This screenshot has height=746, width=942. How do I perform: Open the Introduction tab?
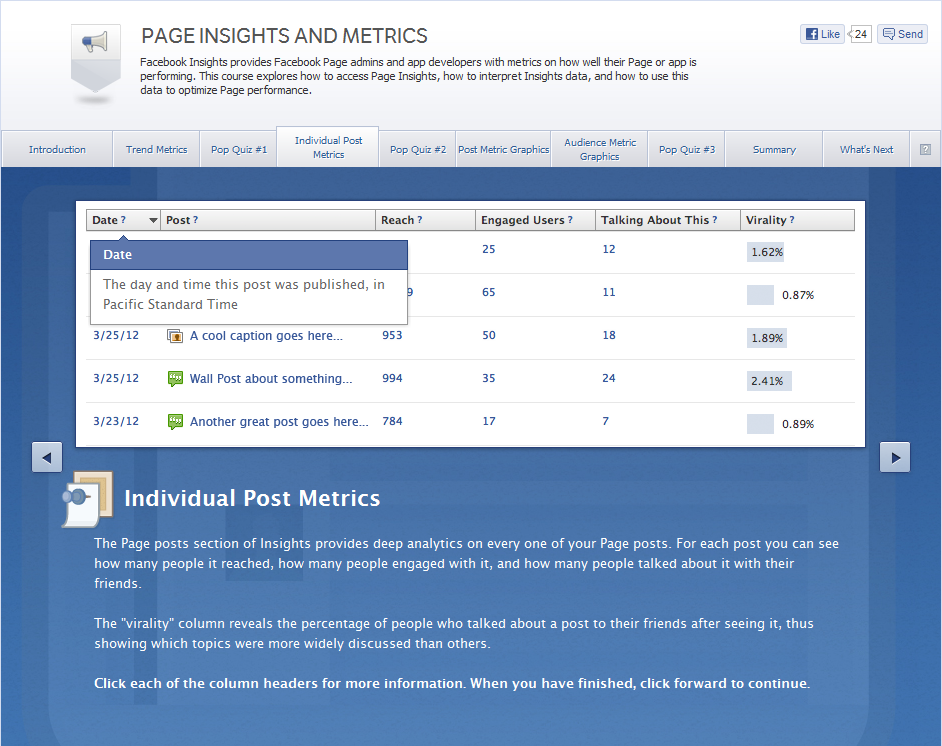pos(57,150)
